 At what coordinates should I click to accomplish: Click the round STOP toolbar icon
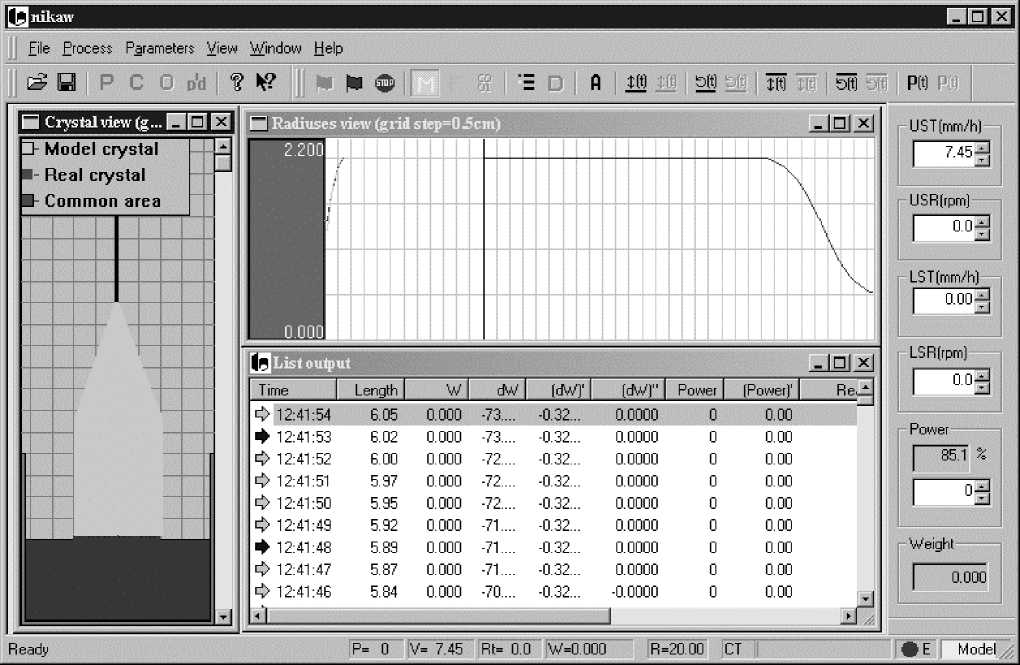click(384, 83)
